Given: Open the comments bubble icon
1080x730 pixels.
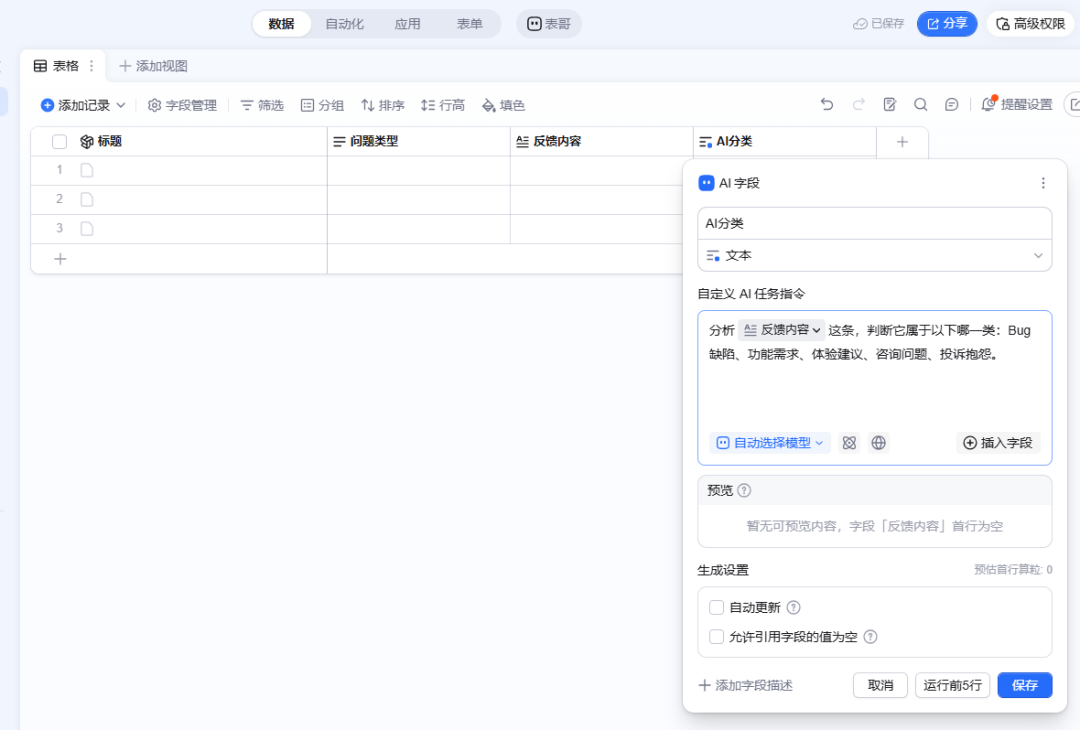Looking at the screenshot, I should pyautogui.click(x=951, y=105).
